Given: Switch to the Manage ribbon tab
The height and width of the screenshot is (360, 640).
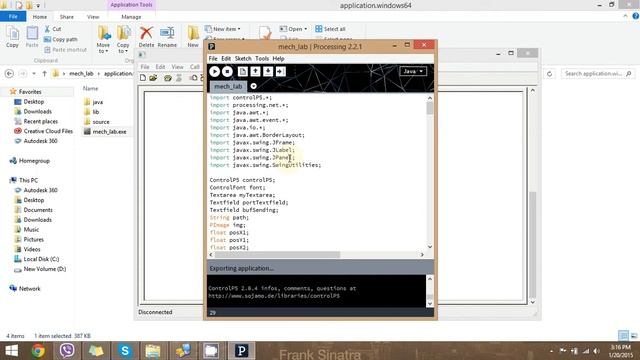Looking at the screenshot, I should point(131,17).
